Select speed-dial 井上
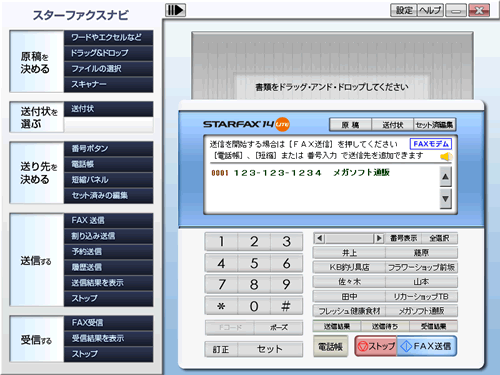Viewport: 500px width, 375px height. (x=349, y=253)
